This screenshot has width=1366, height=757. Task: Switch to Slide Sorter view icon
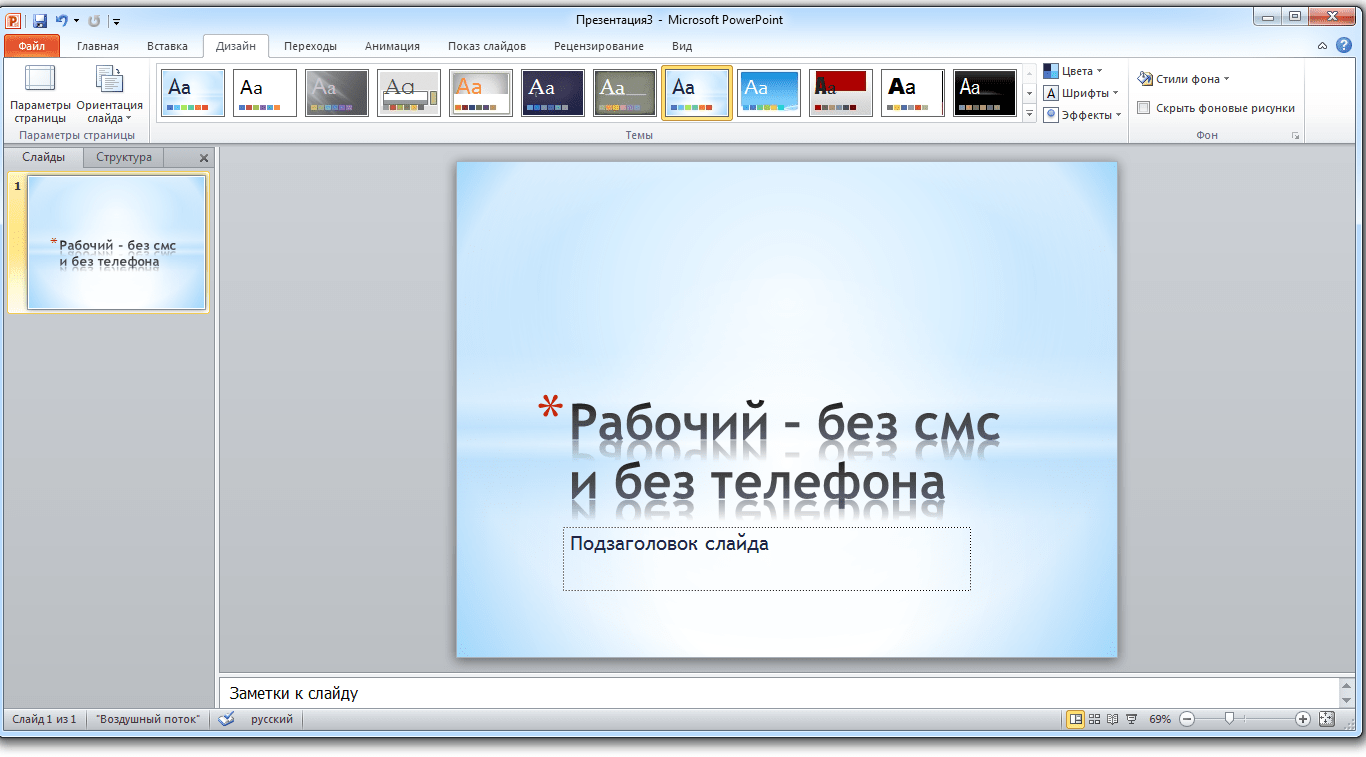click(x=1094, y=719)
